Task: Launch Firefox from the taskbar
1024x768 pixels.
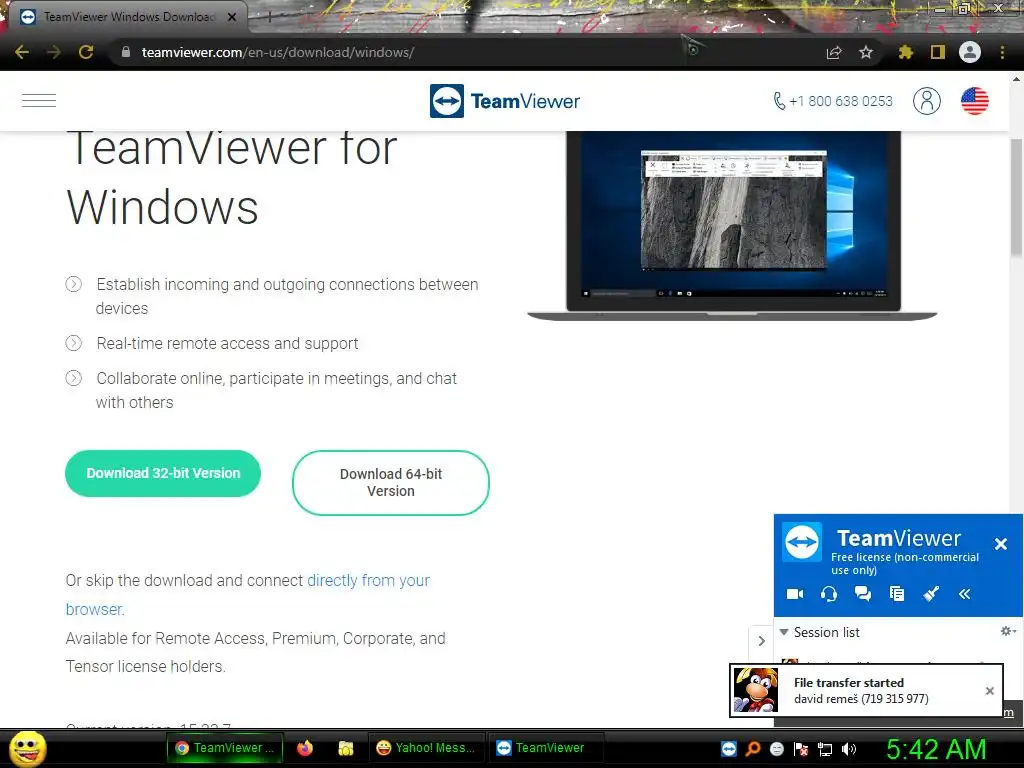Action: [305, 748]
